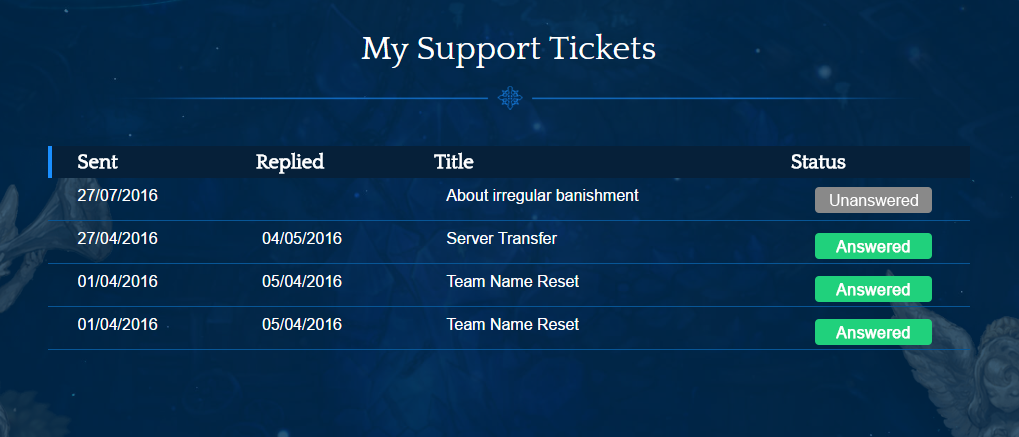Click the 27/04/2016 sent date
Screen dimensions: 1019x437
118,239
